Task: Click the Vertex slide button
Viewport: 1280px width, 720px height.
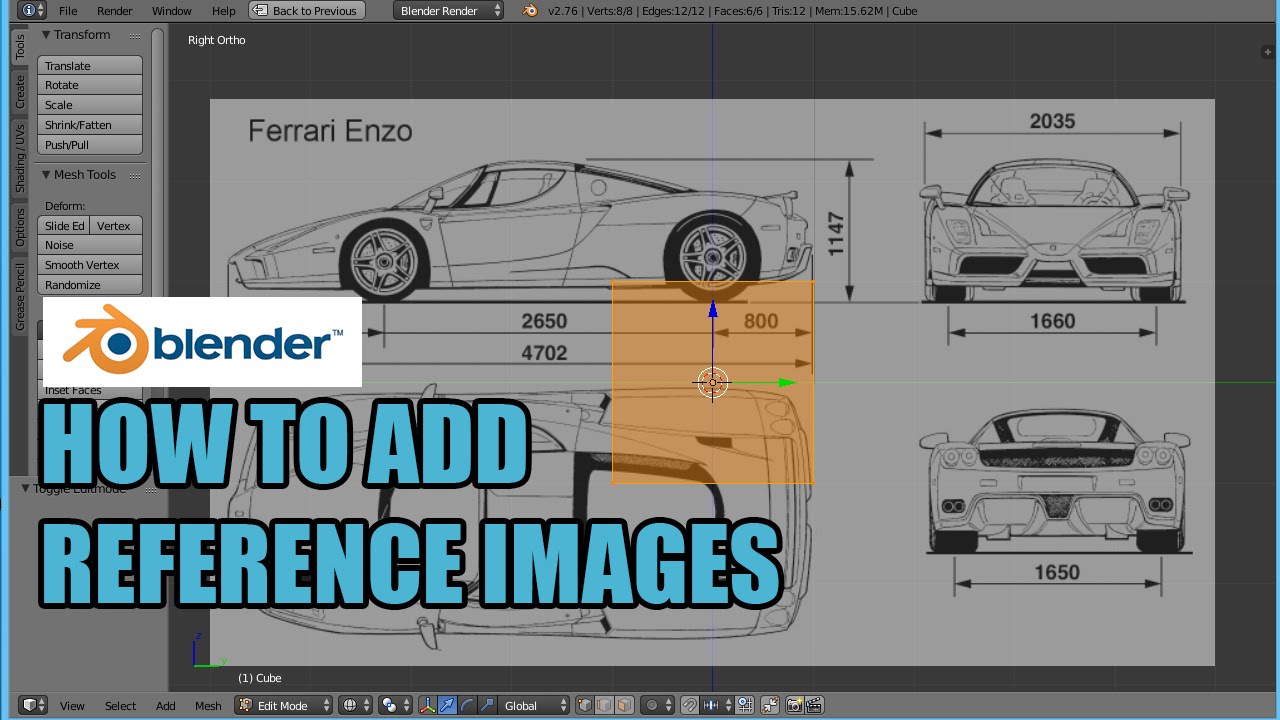Action: point(116,225)
